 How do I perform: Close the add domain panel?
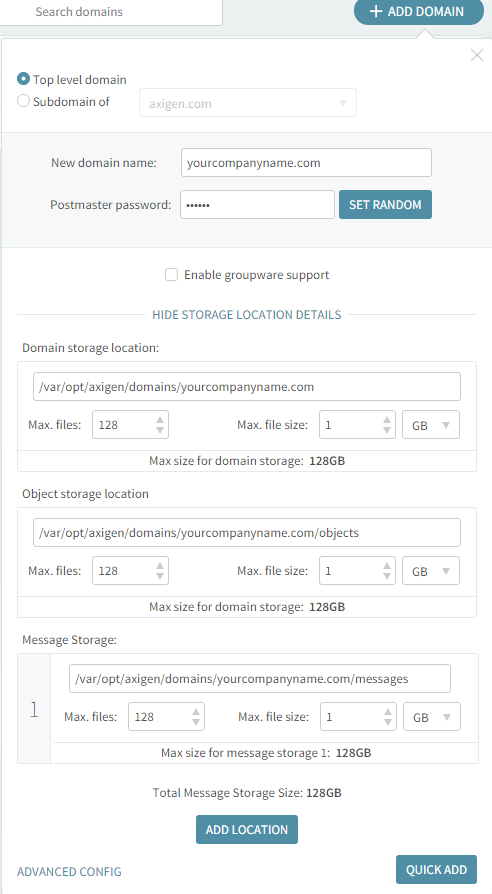pos(477,55)
